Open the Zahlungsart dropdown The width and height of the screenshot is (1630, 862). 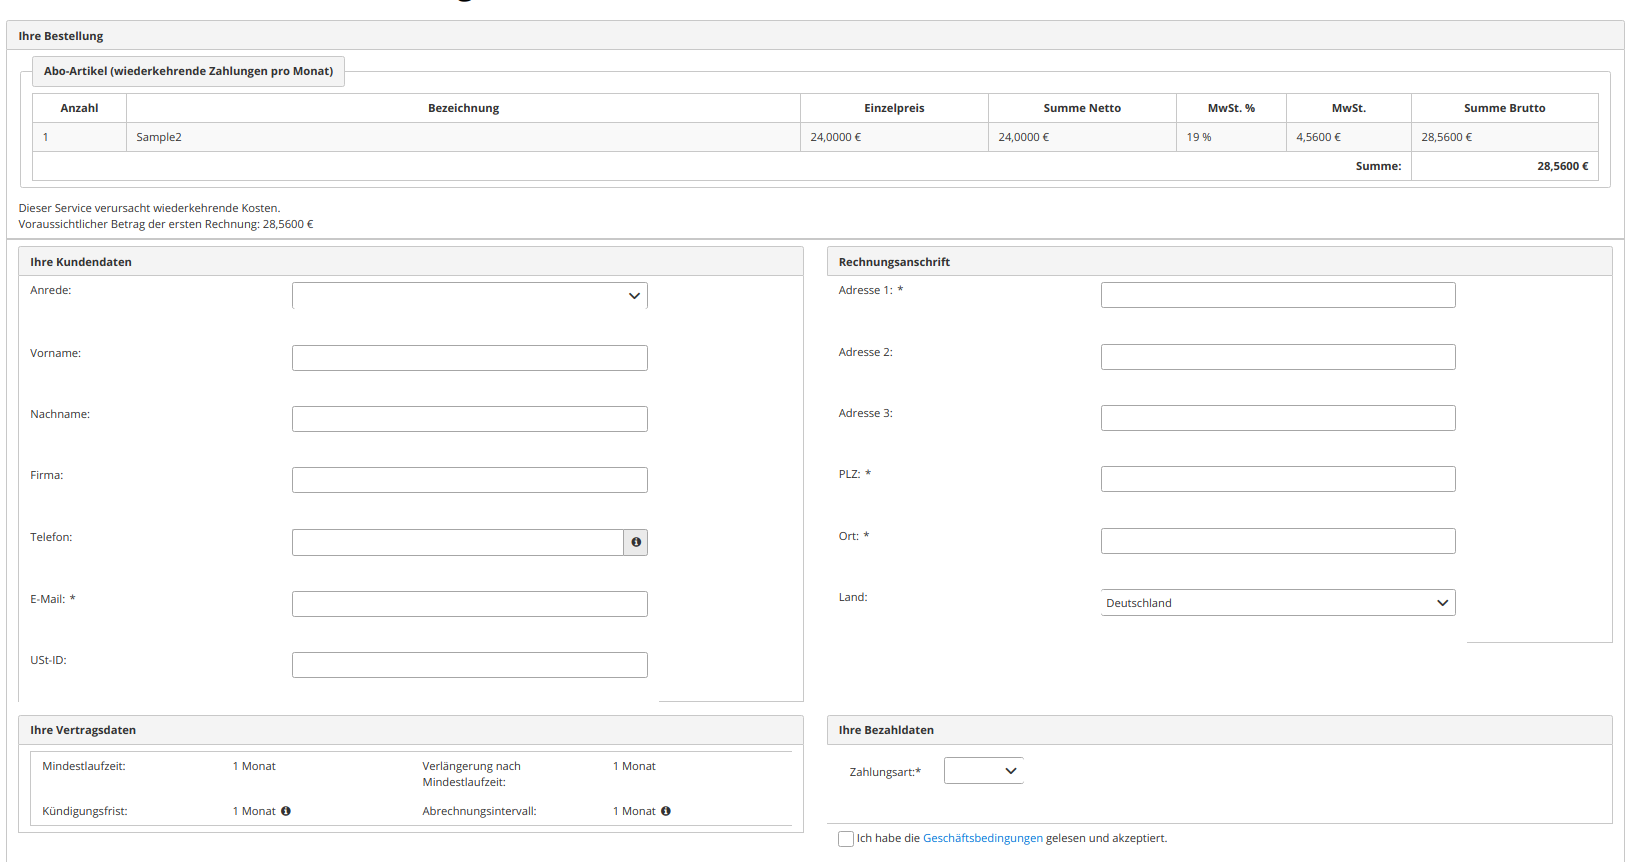pyautogui.click(x=983, y=771)
